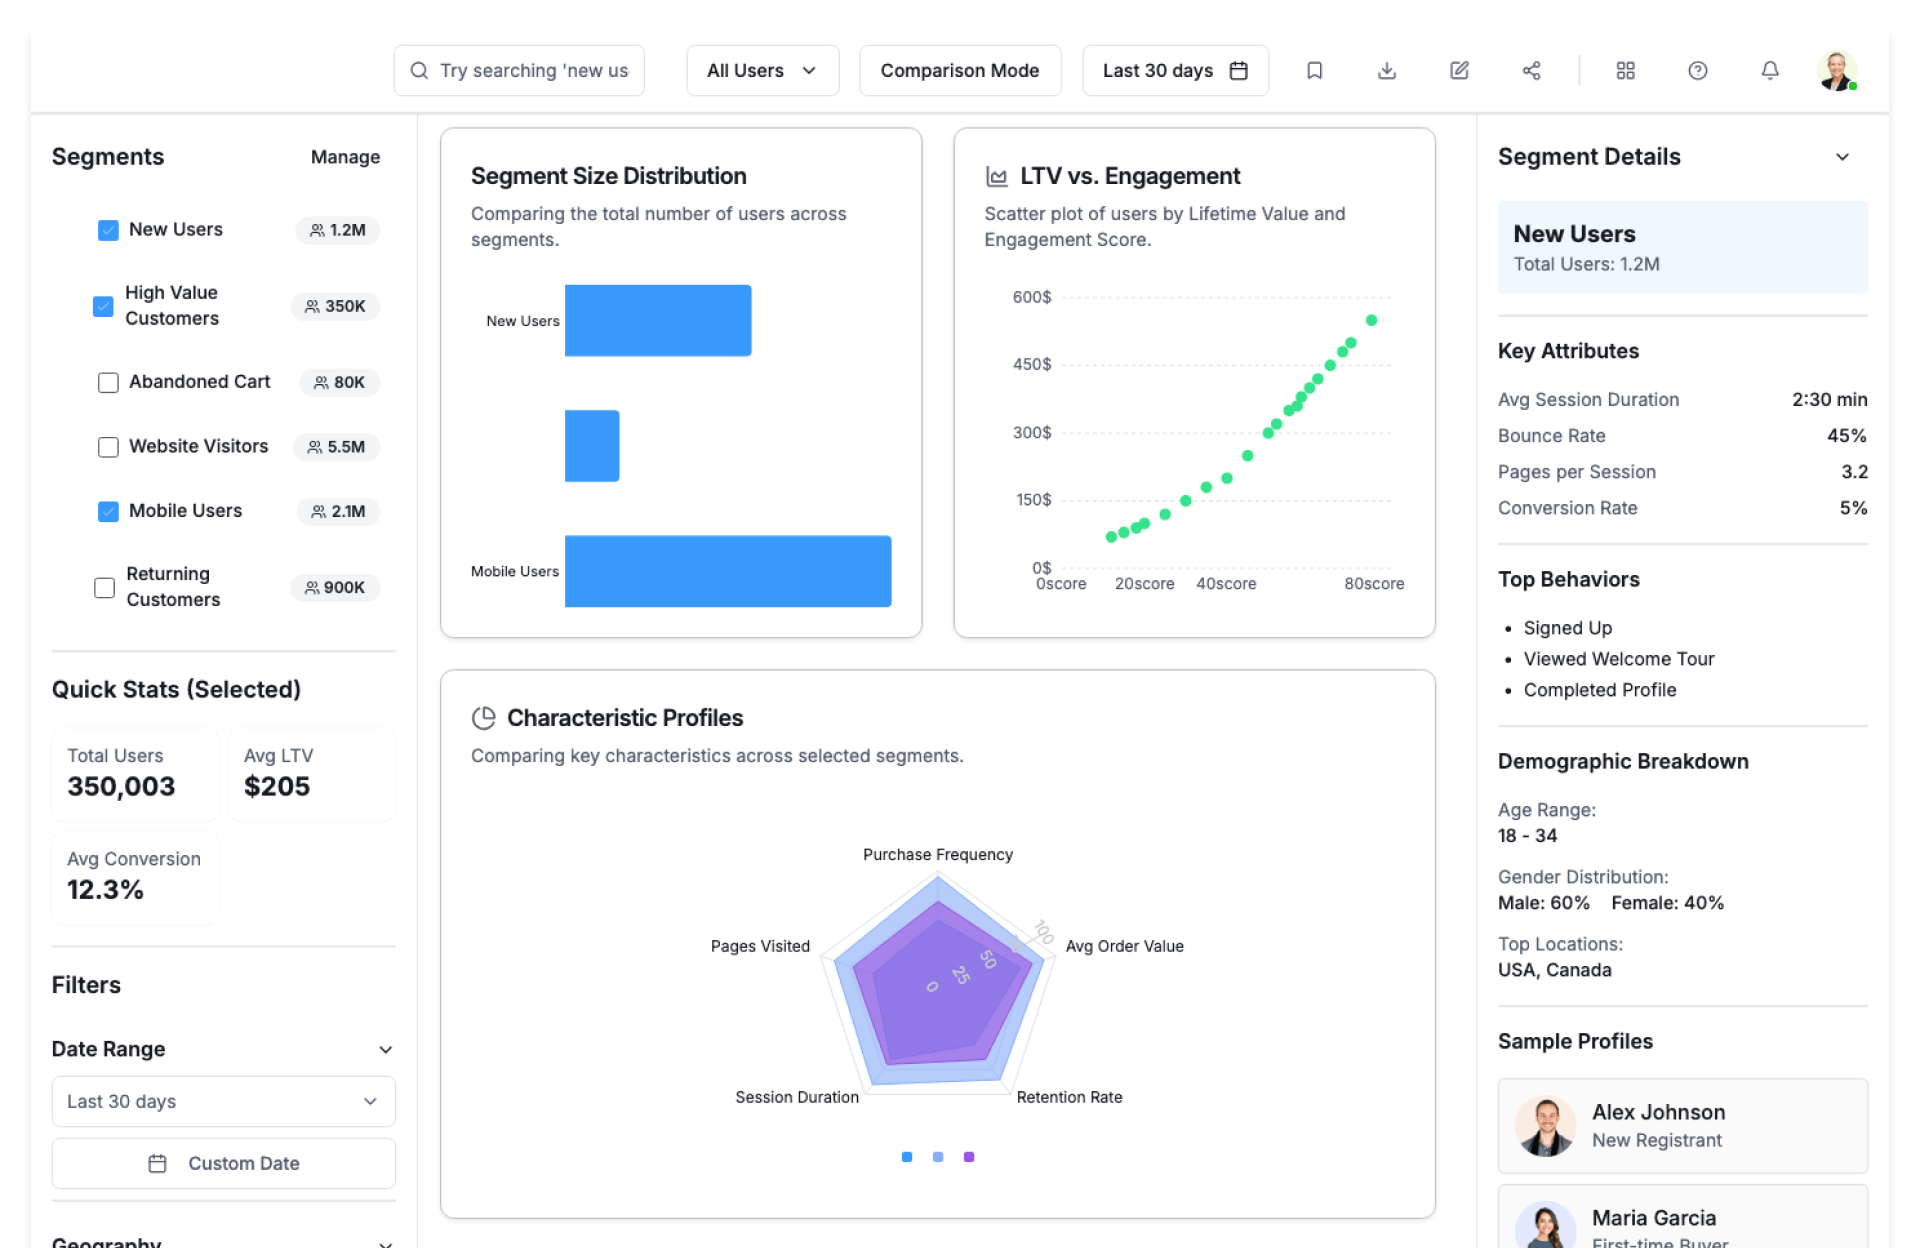This screenshot has height=1248, width=1920.
Task: Click the download icon in header
Action: tap(1386, 71)
